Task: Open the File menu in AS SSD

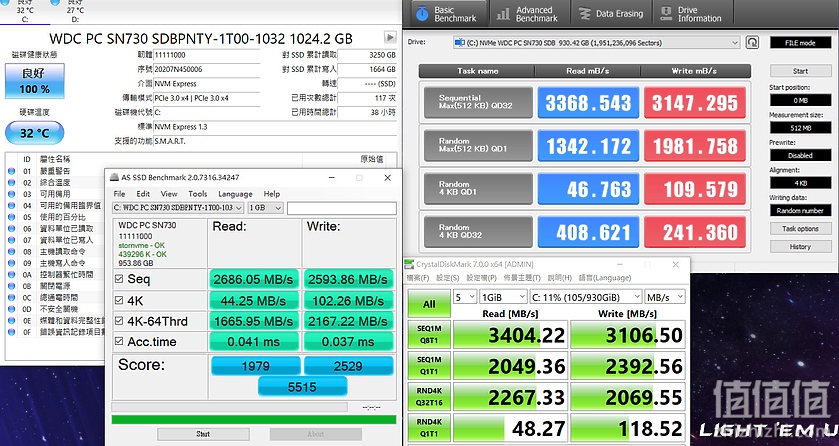Action: point(119,194)
